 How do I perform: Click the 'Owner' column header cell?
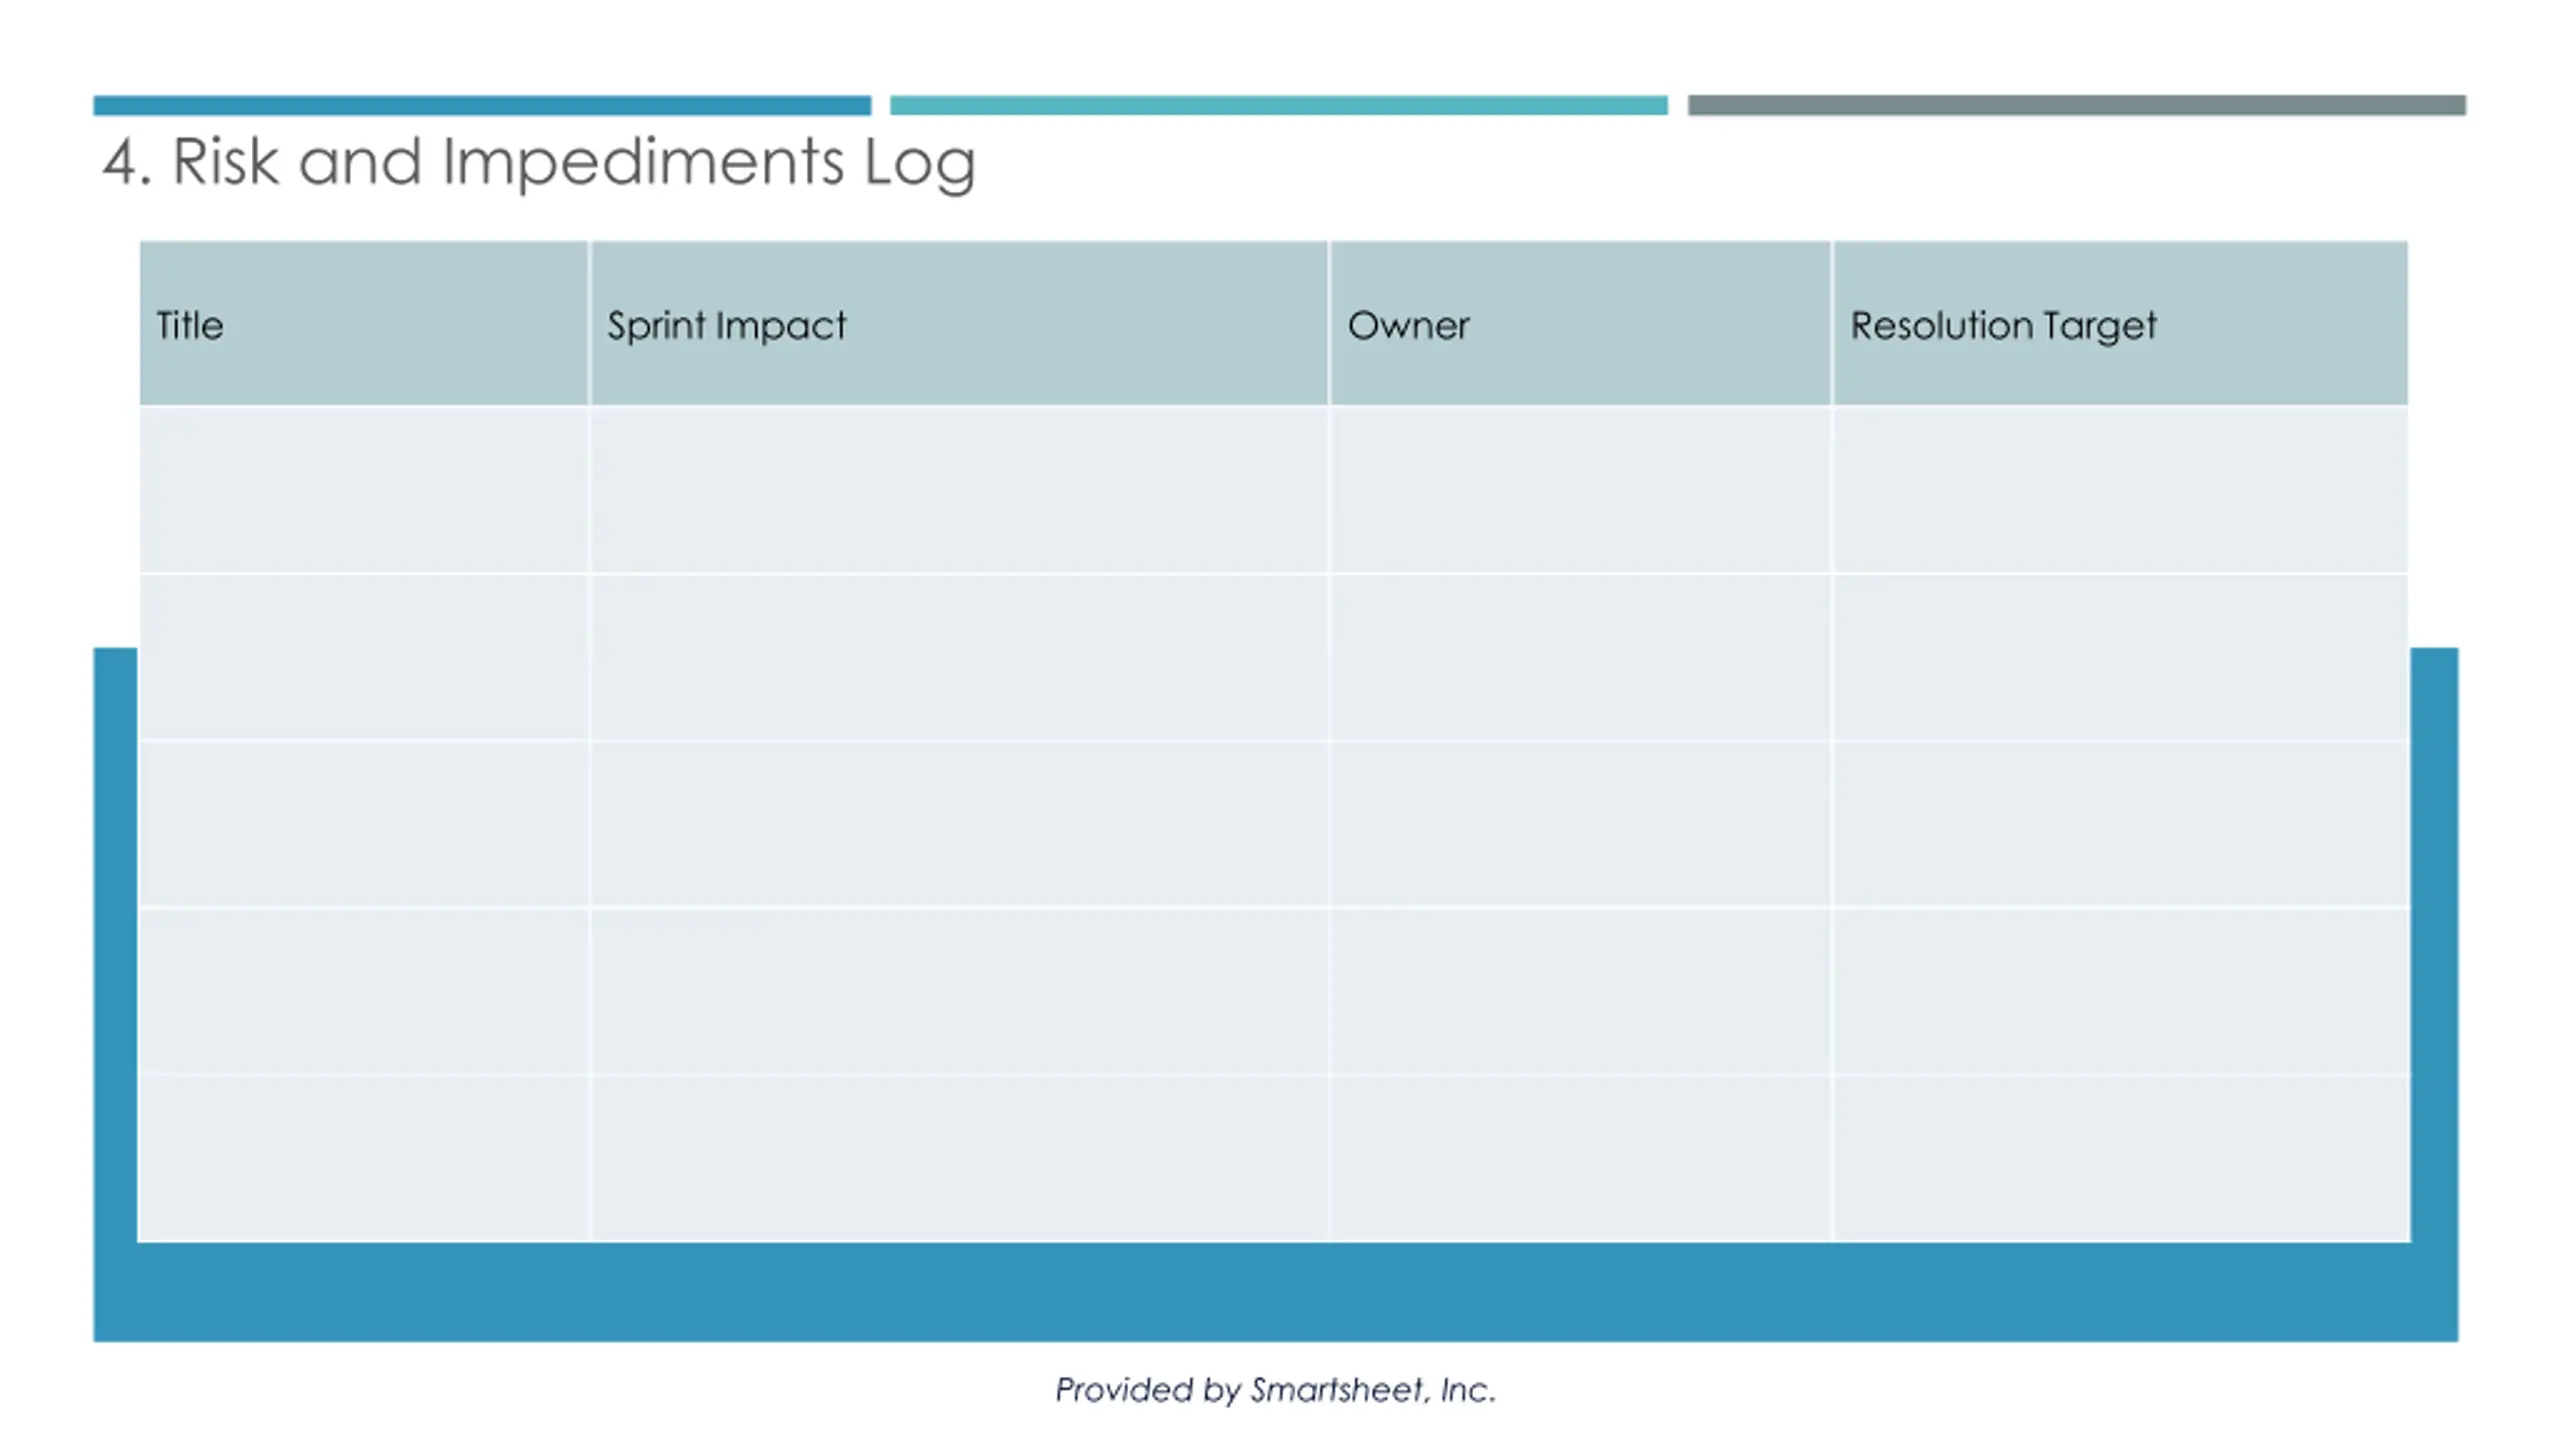pos(1580,324)
